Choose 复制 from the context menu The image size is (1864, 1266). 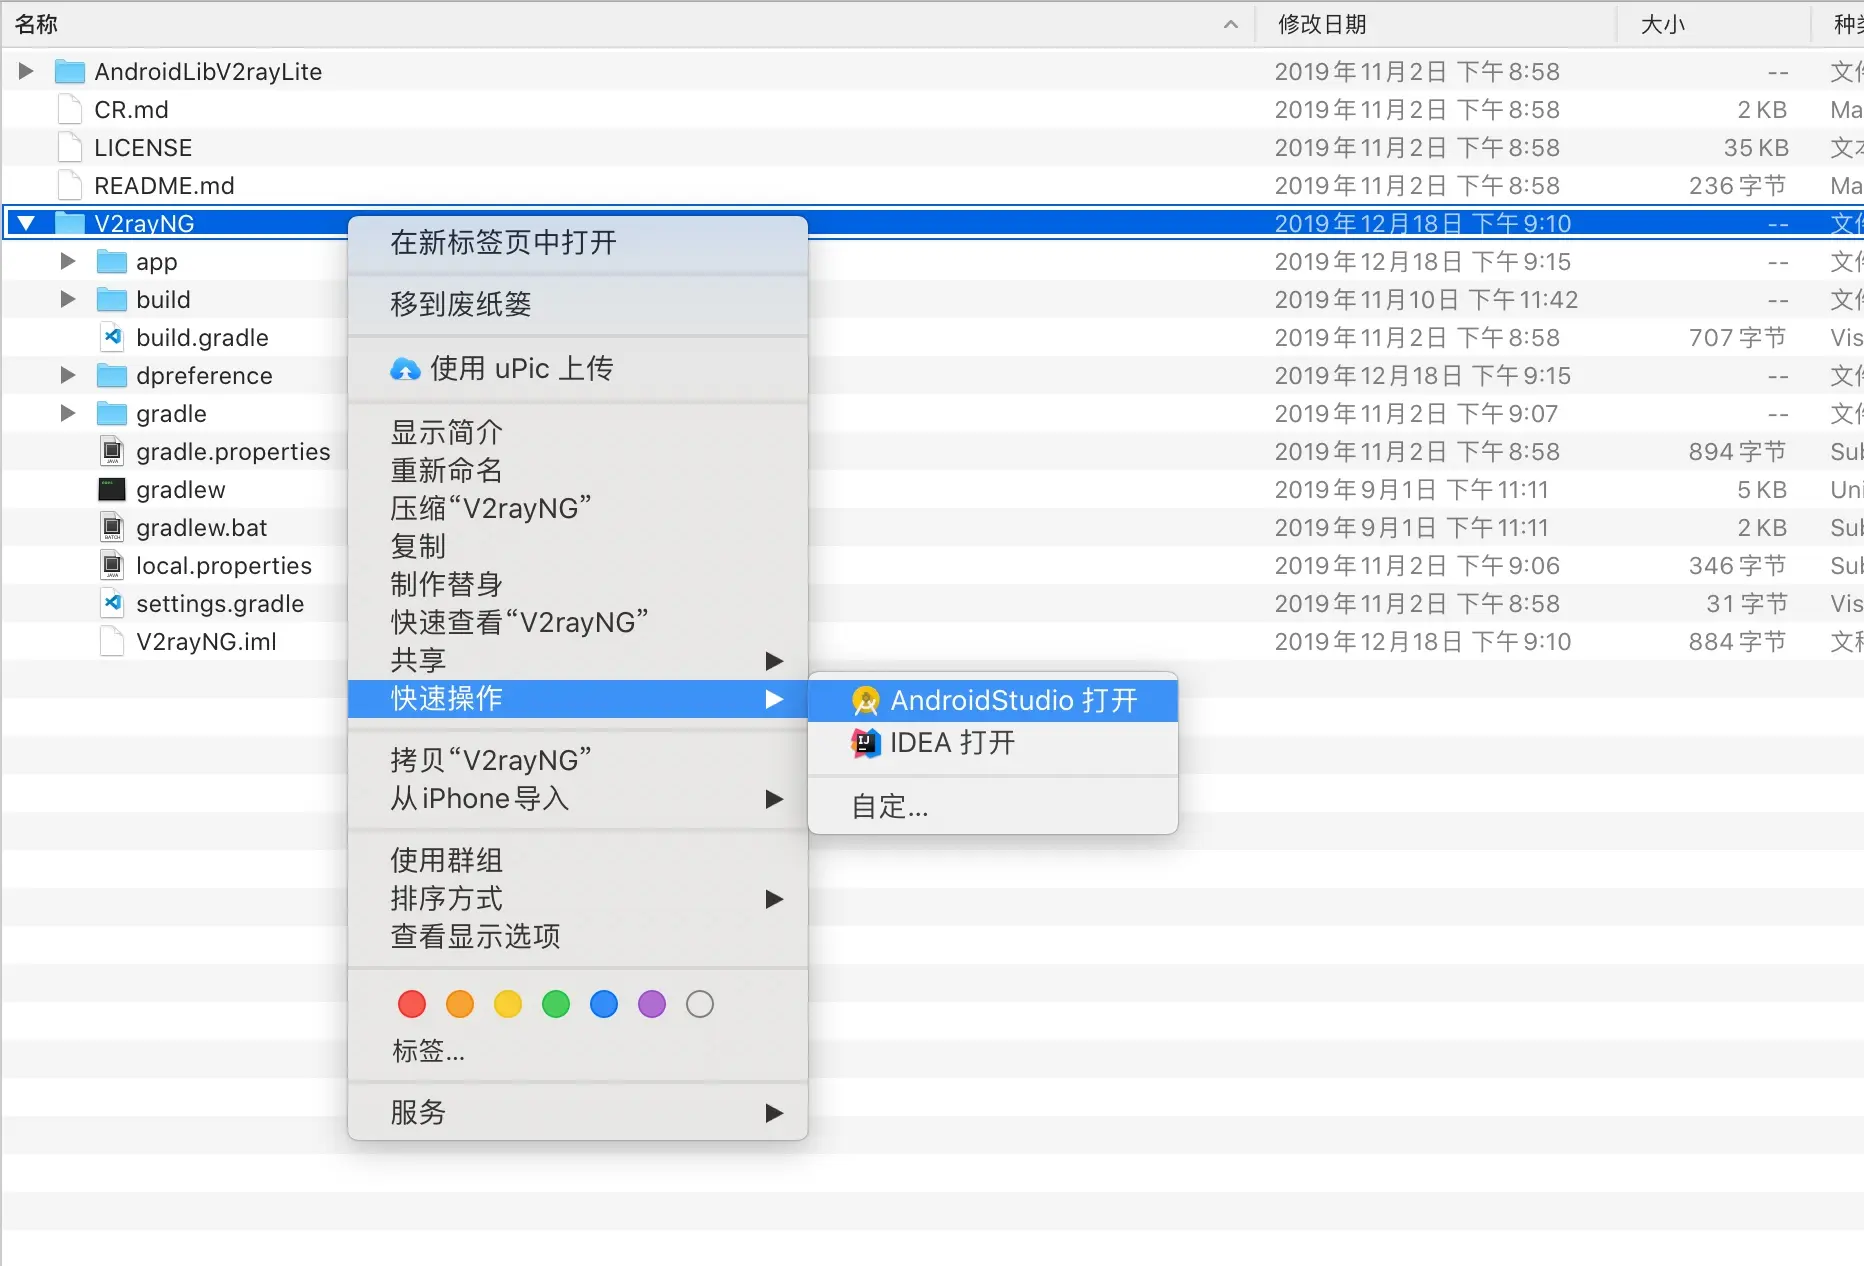[578, 547]
